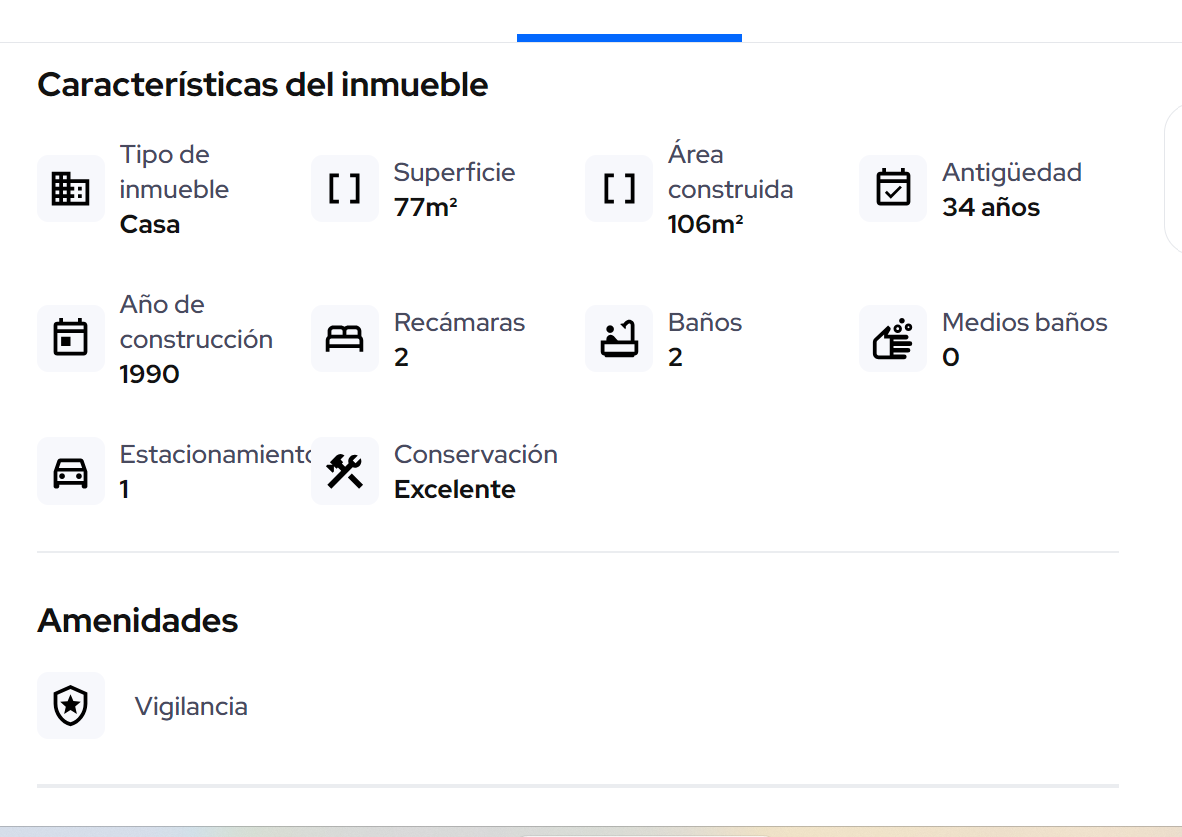The height and width of the screenshot is (837, 1182).
Task: Click the Amenidades section heading
Action: (x=137, y=620)
